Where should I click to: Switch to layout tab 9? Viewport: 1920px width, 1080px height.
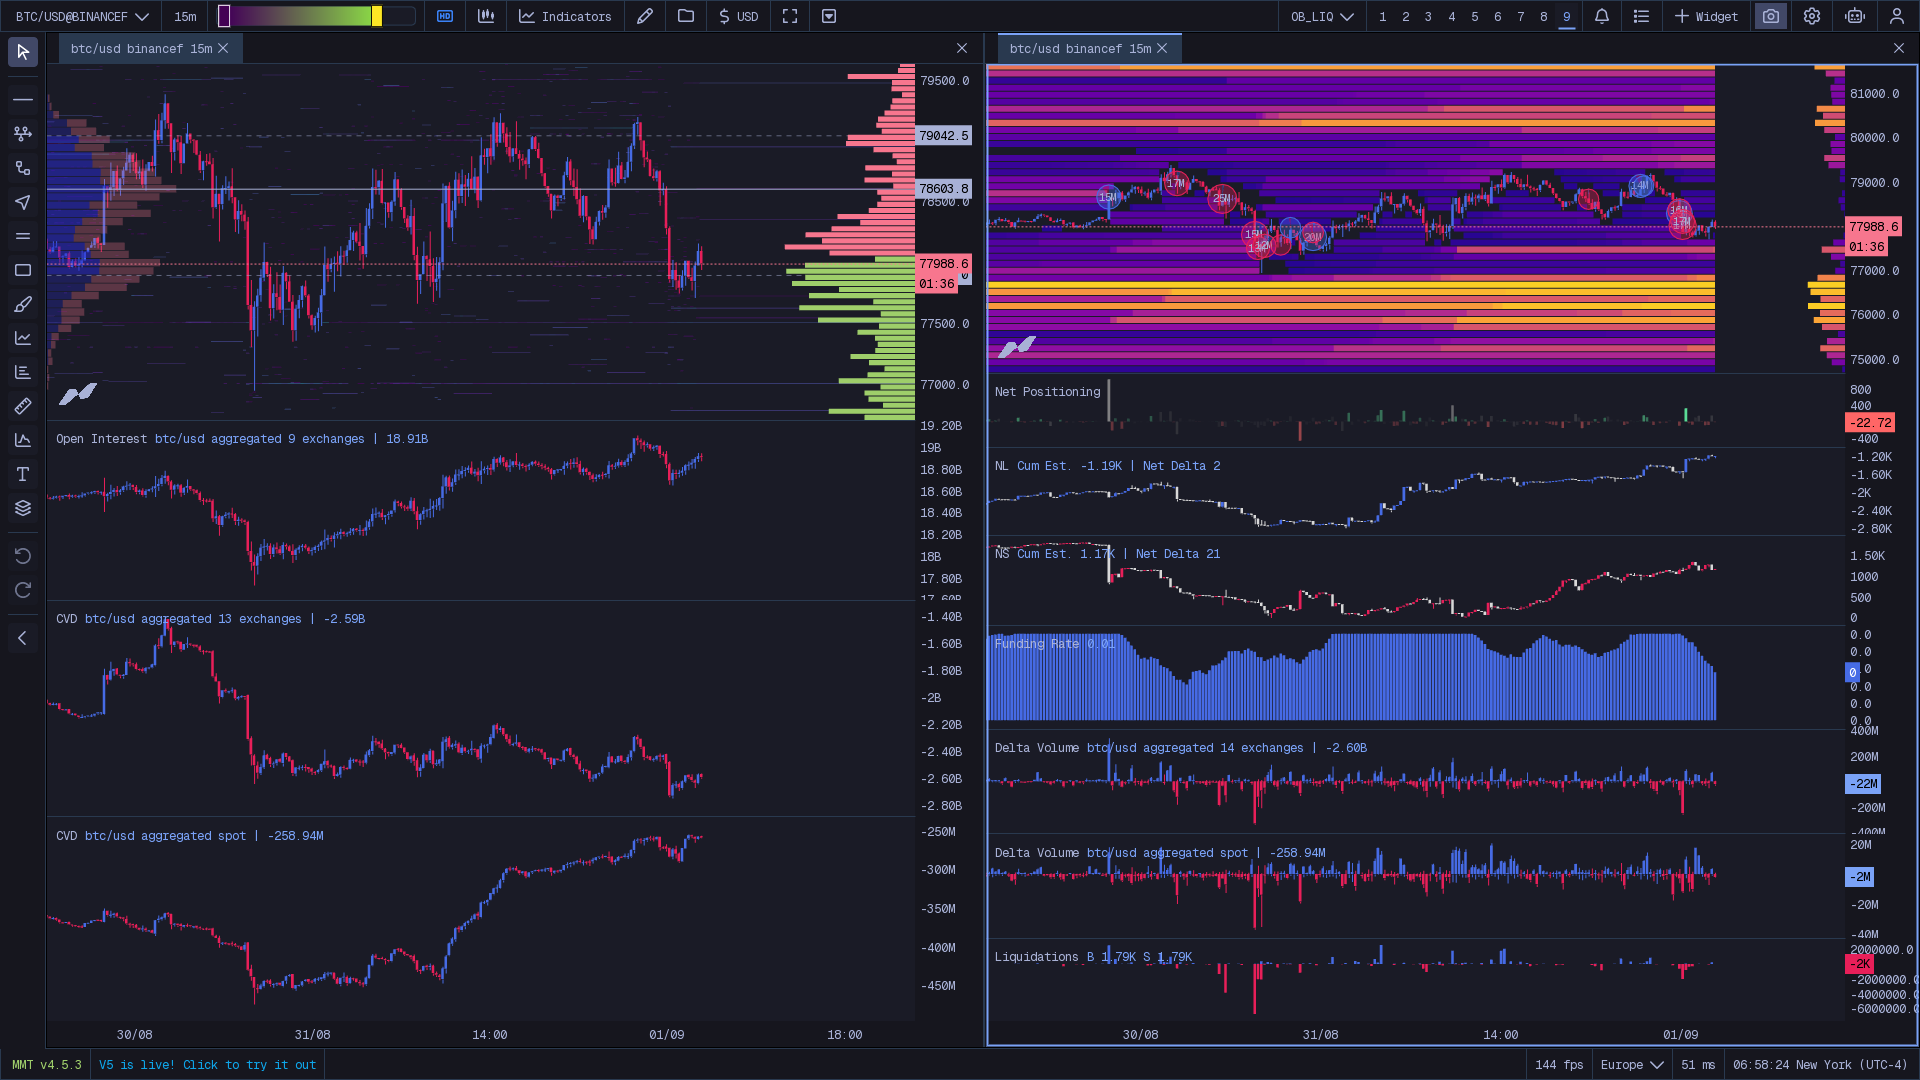coord(1567,16)
